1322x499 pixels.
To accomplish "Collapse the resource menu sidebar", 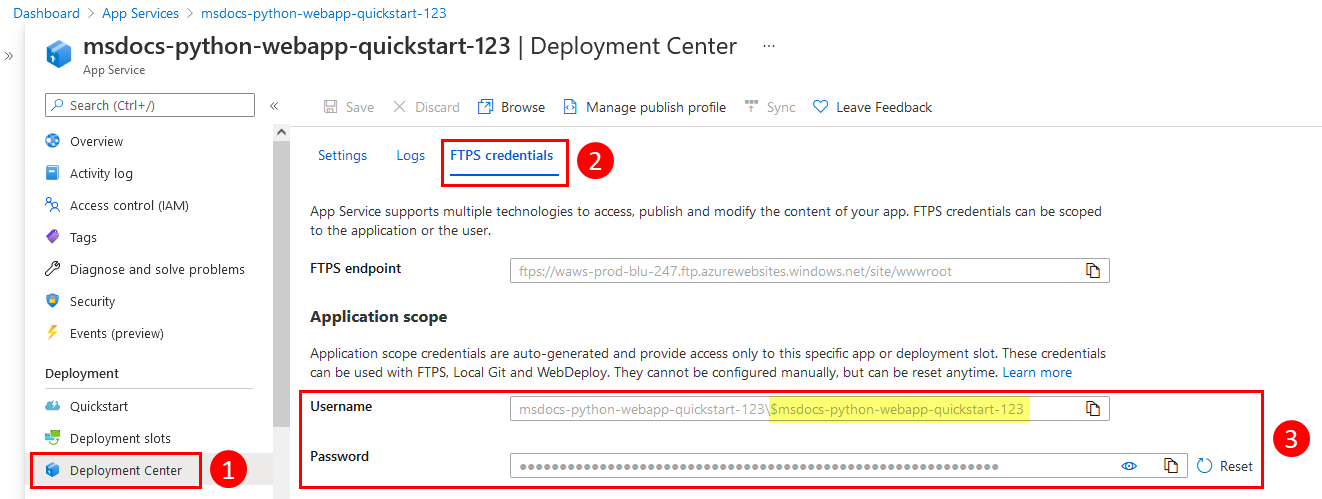I will (273, 105).
